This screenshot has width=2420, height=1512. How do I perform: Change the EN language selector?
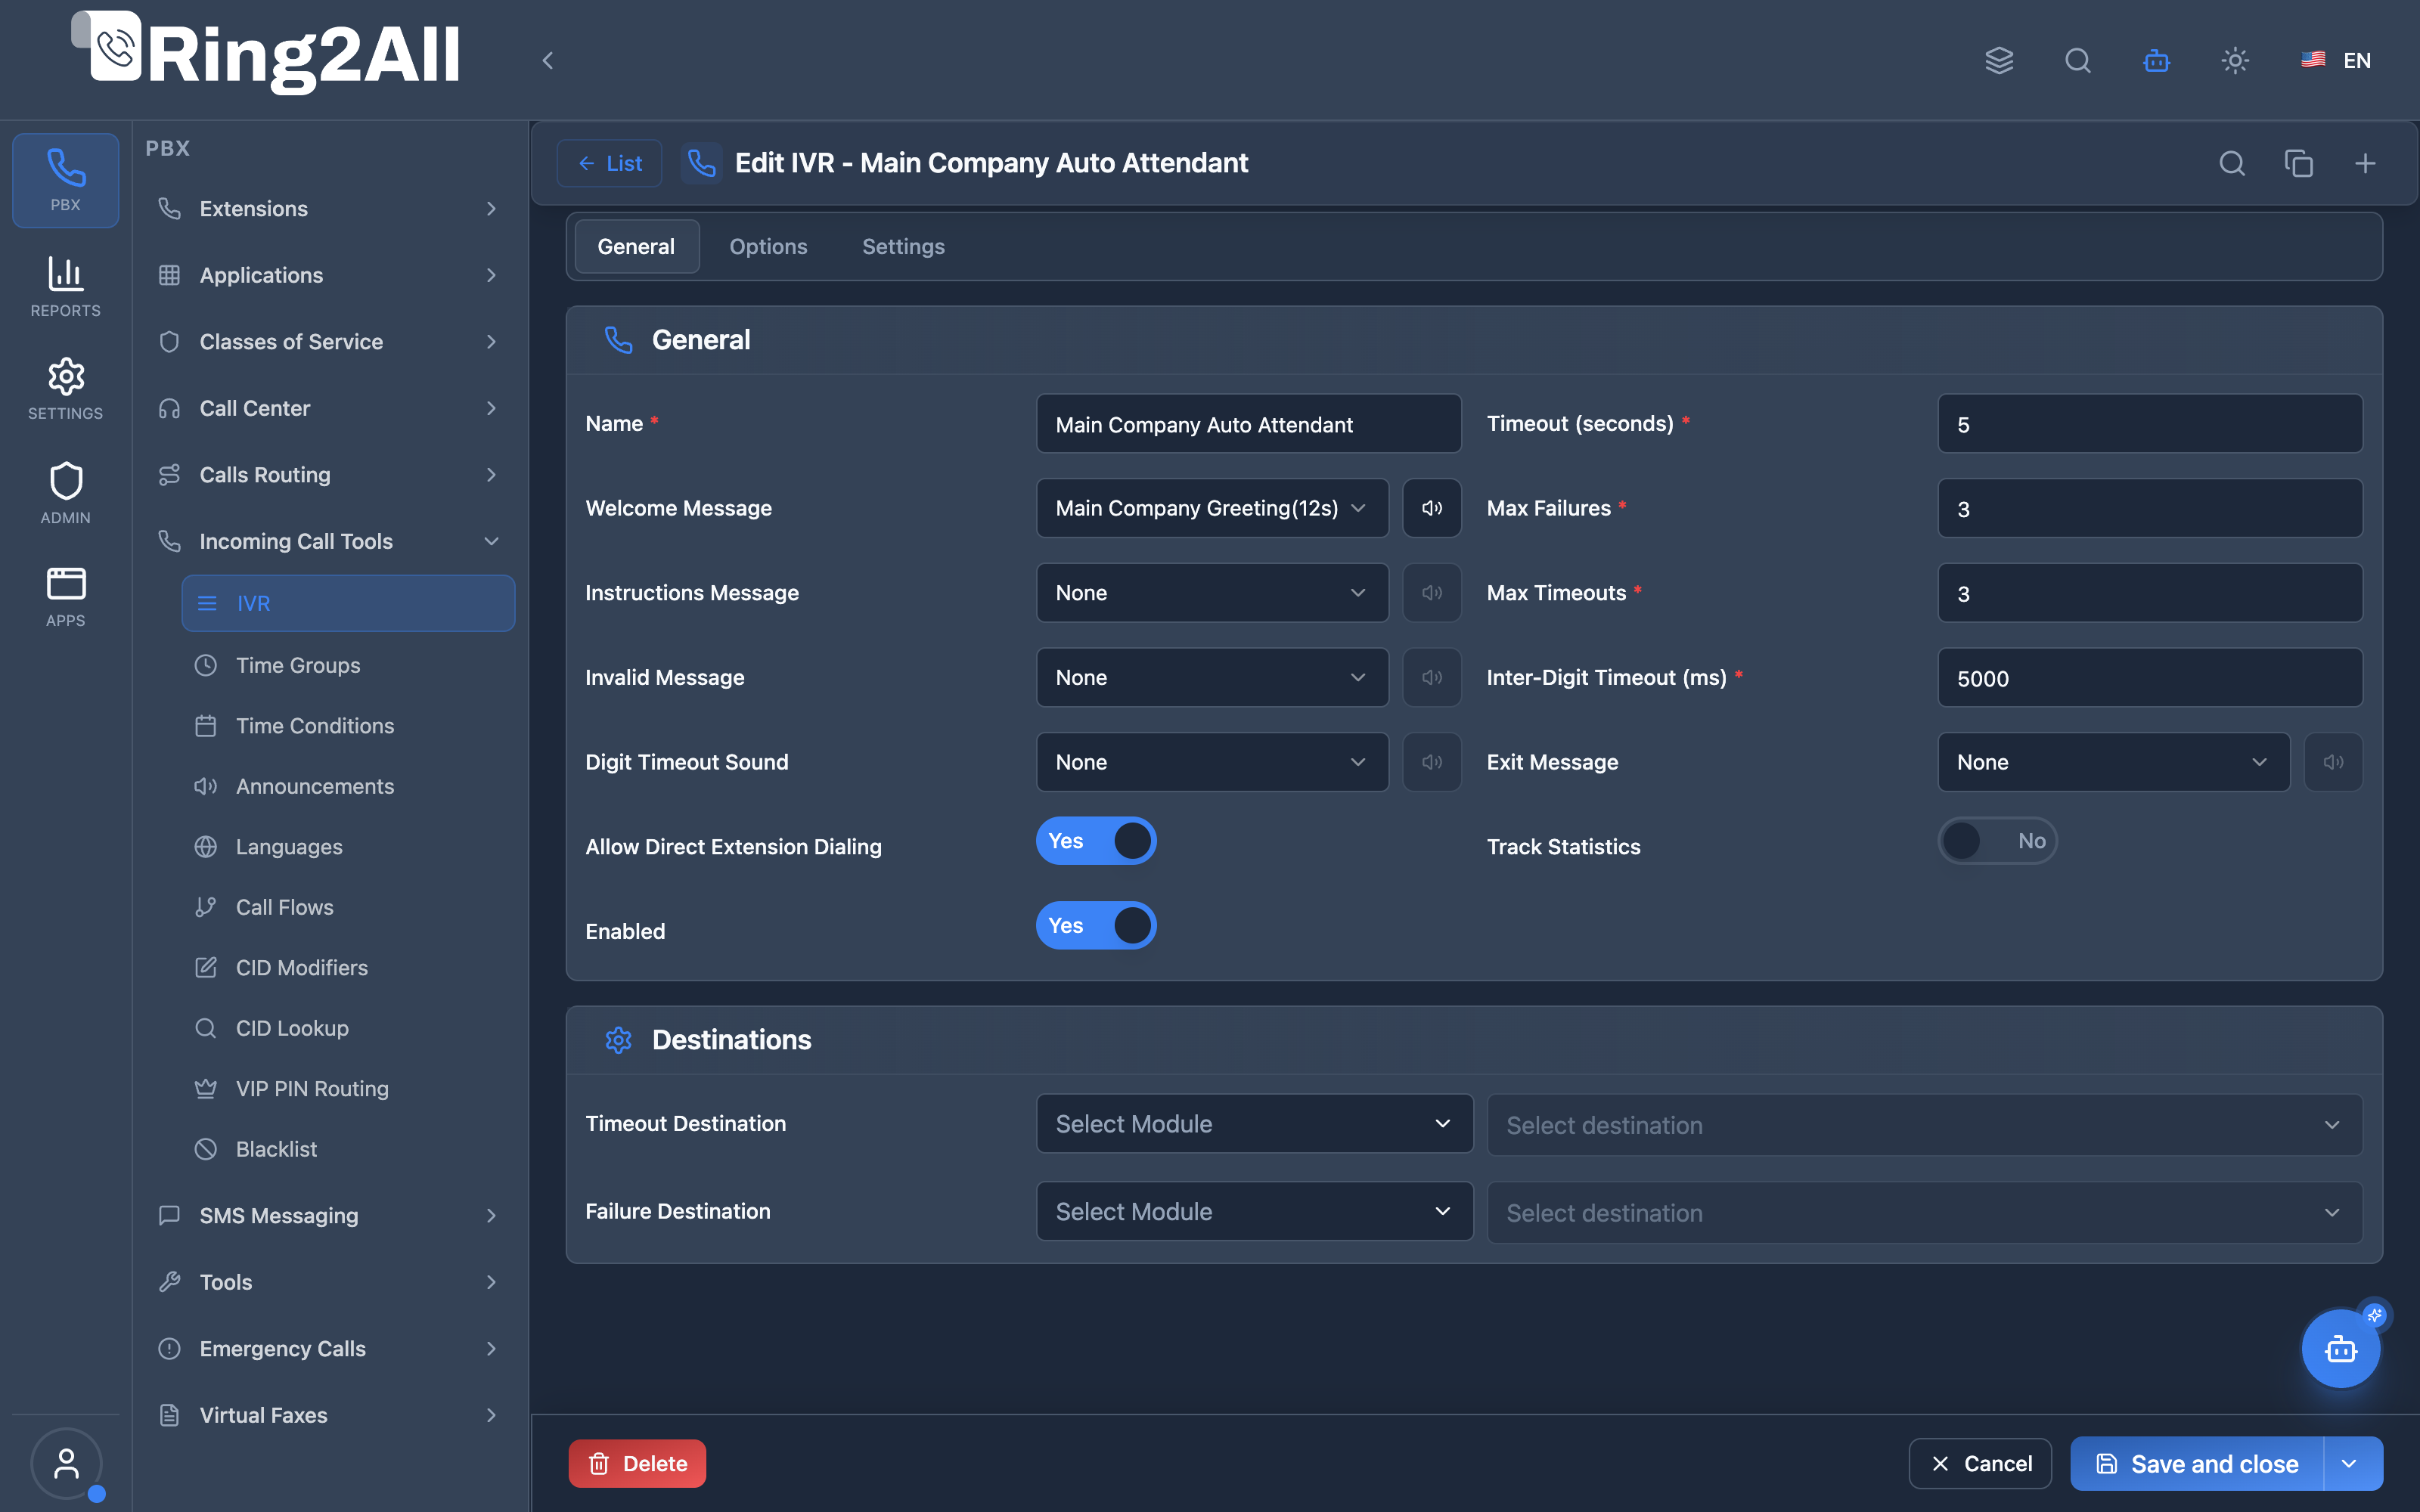pyautogui.click(x=2336, y=60)
